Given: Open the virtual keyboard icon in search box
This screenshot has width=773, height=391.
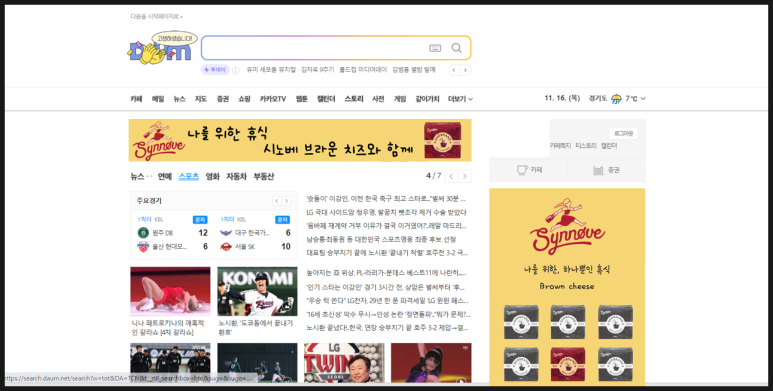Looking at the screenshot, I should click(x=435, y=48).
